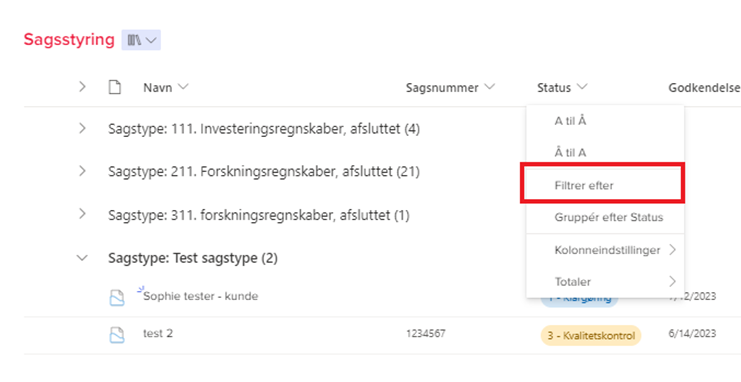This screenshot has width=741, height=382.
Task: Click the 3 - Kvalitetskontrol status badge
Action: click(591, 336)
